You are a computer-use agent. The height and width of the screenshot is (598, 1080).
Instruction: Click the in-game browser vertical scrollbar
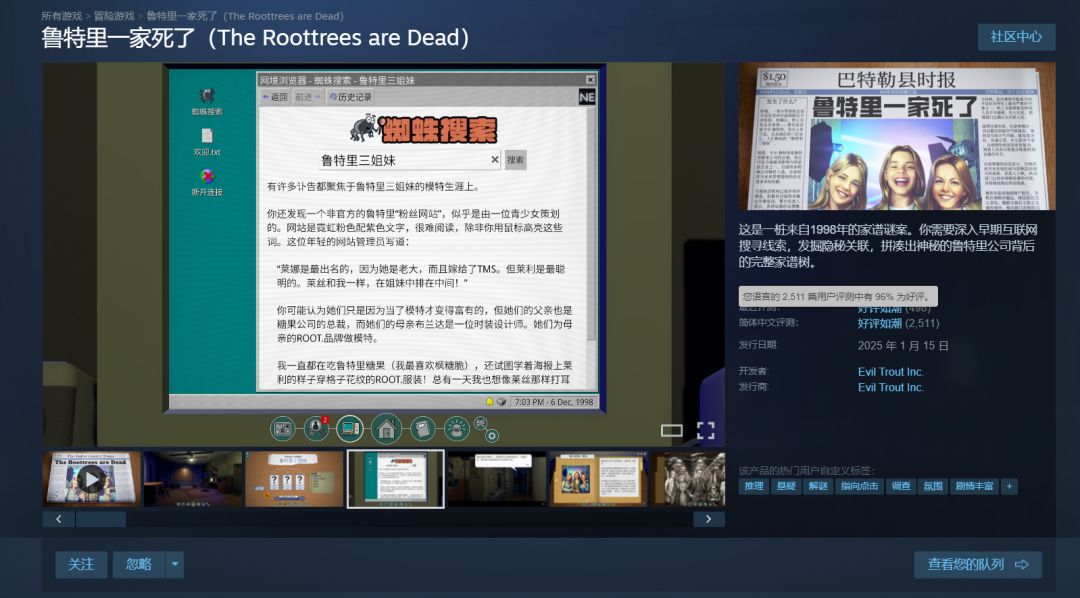592,223
